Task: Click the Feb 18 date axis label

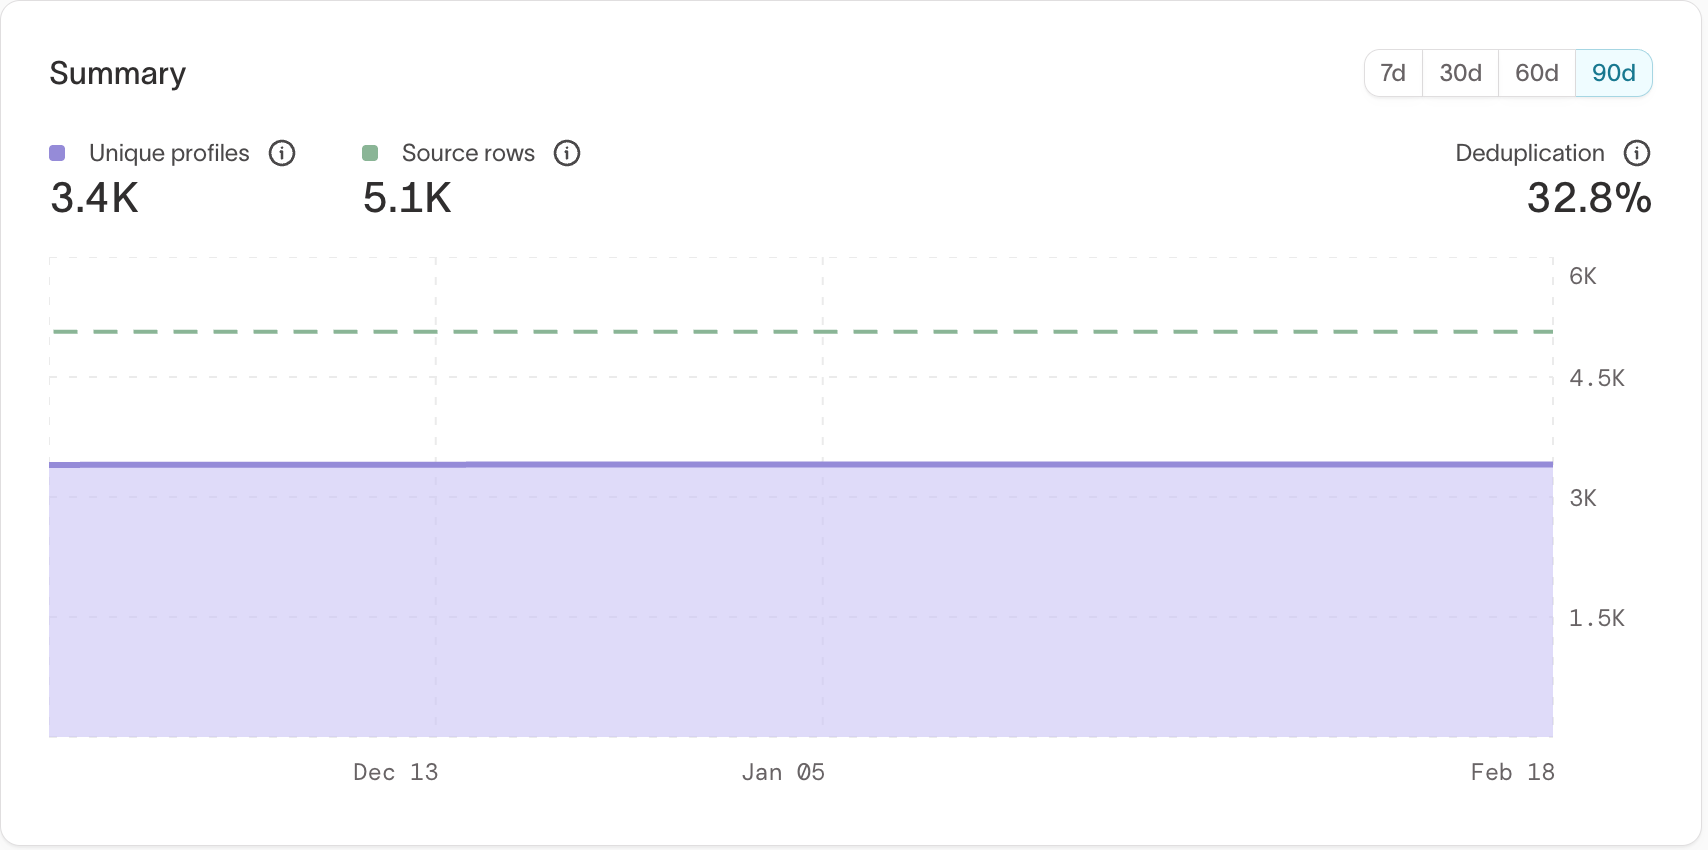Action: tap(1512, 772)
